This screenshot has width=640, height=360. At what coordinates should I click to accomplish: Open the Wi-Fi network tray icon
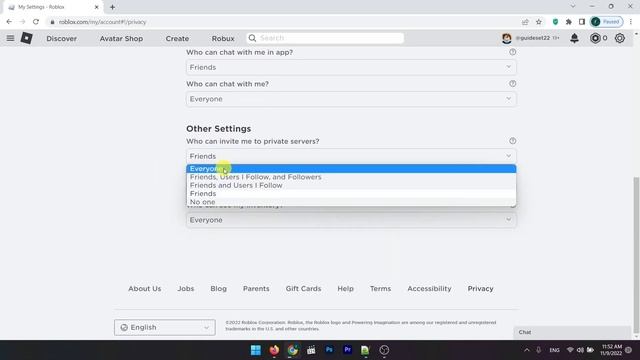click(x=570, y=350)
